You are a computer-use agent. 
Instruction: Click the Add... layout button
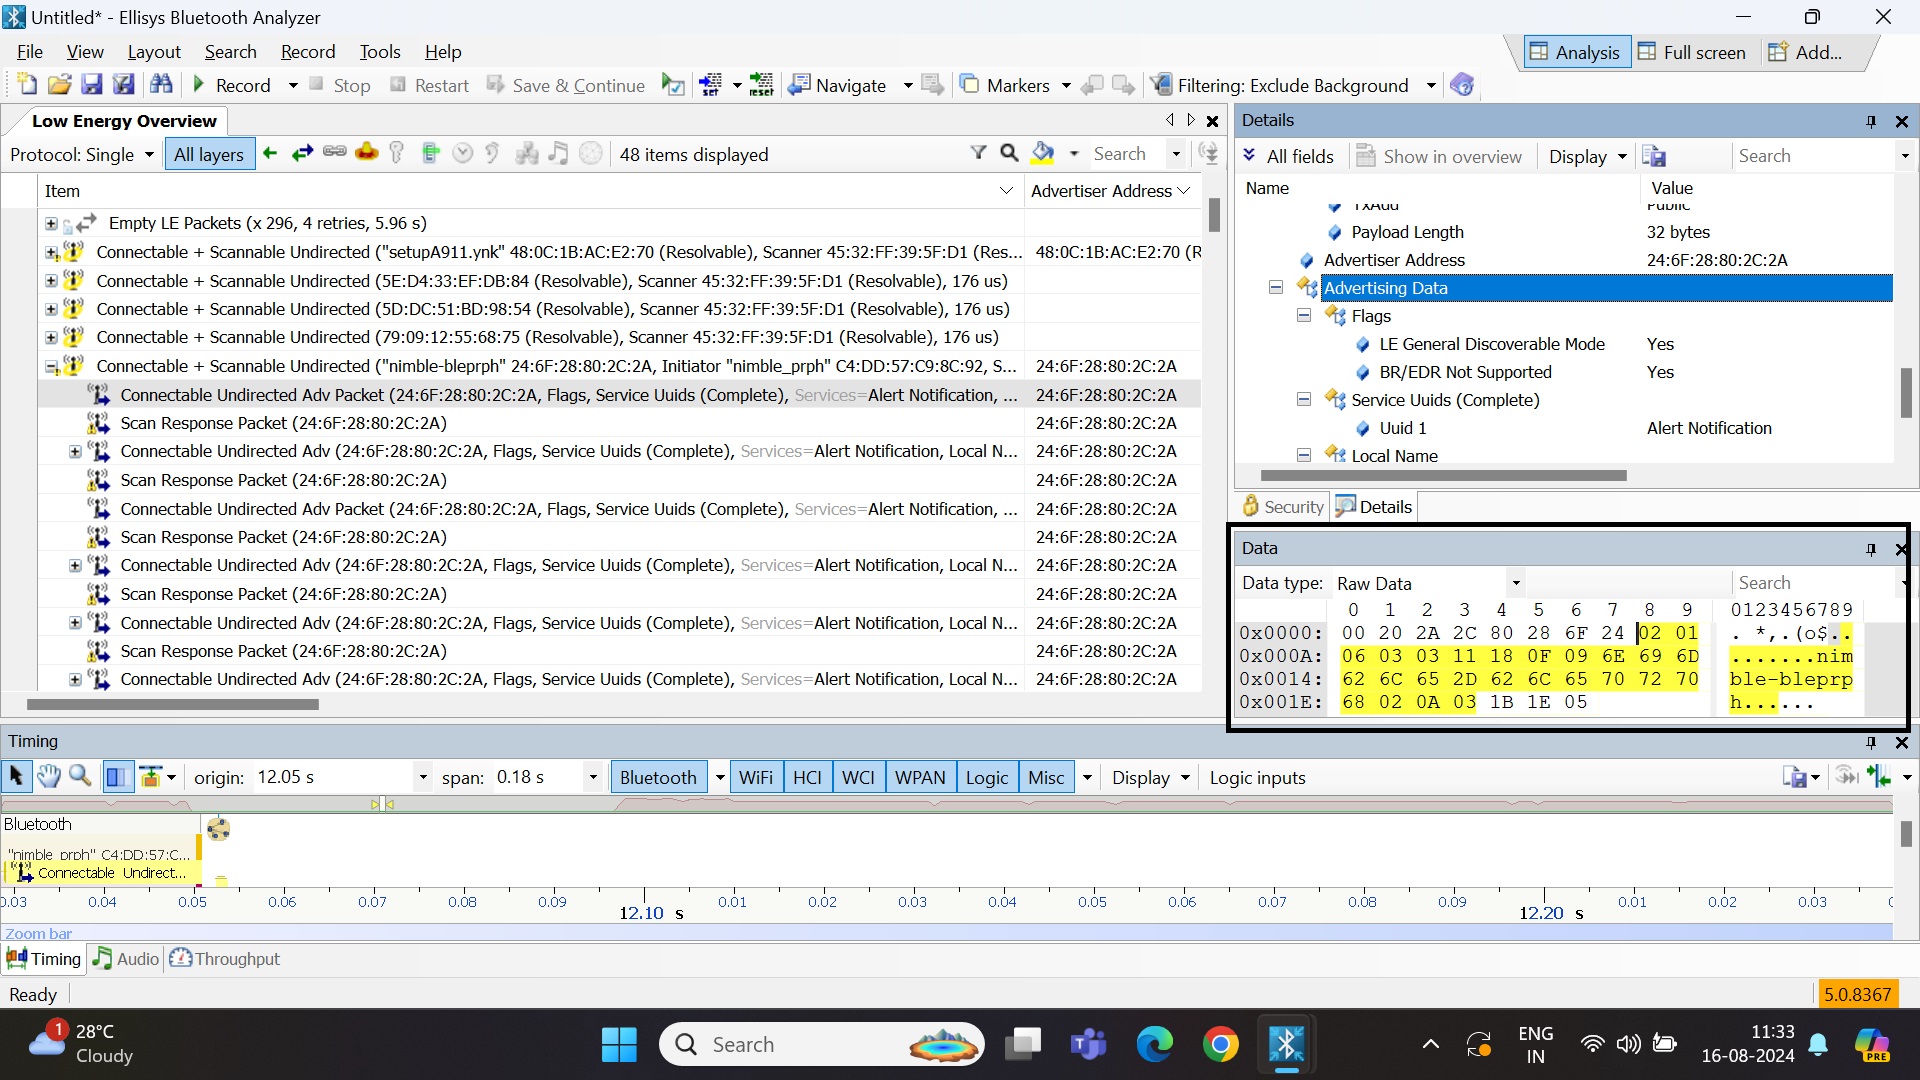coord(1806,52)
